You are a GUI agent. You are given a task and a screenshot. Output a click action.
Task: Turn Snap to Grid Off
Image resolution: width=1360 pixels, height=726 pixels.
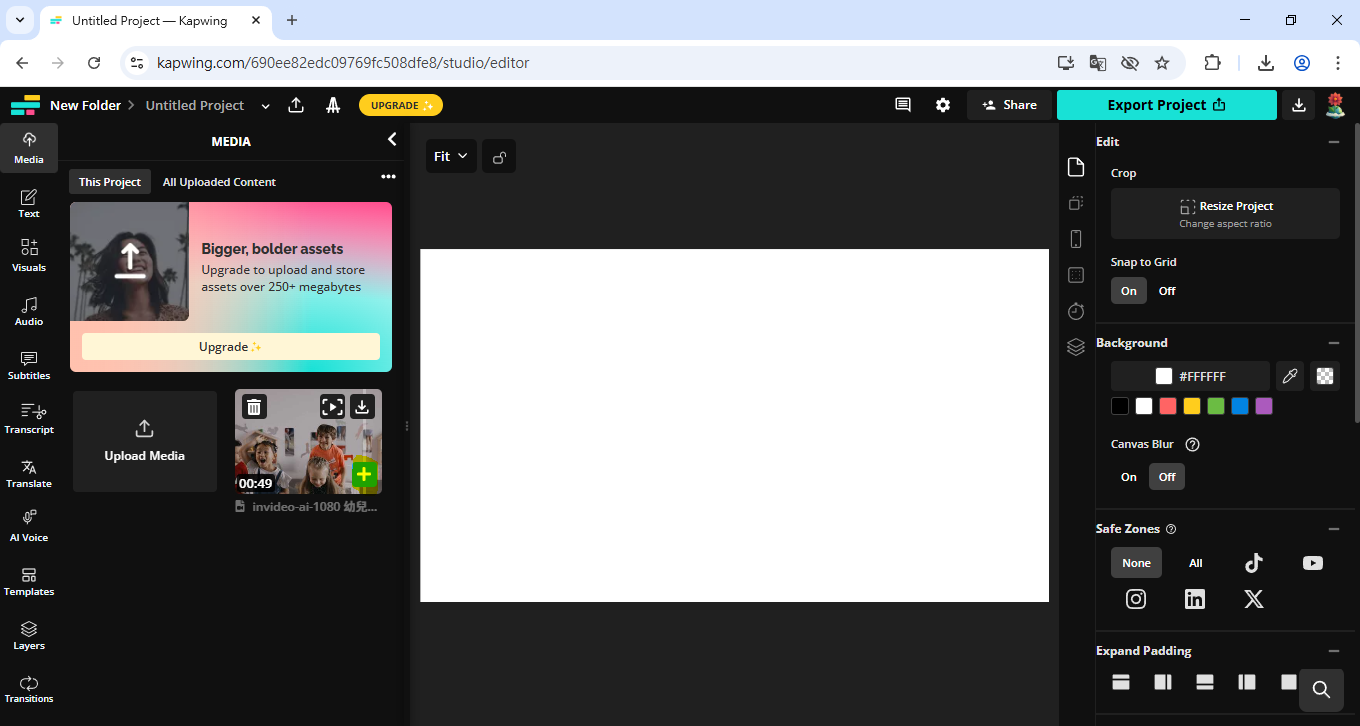pyautogui.click(x=1167, y=291)
